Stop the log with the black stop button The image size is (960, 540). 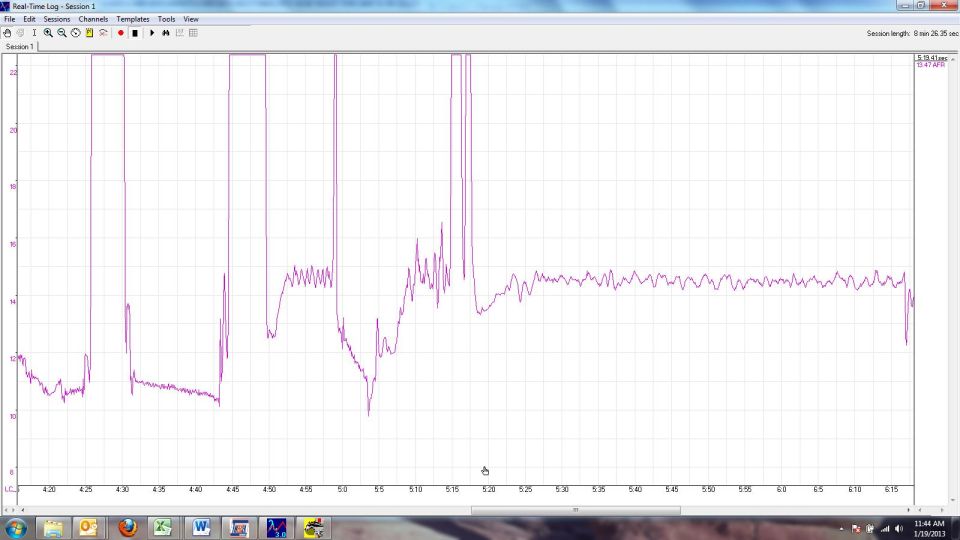[135, 33]
